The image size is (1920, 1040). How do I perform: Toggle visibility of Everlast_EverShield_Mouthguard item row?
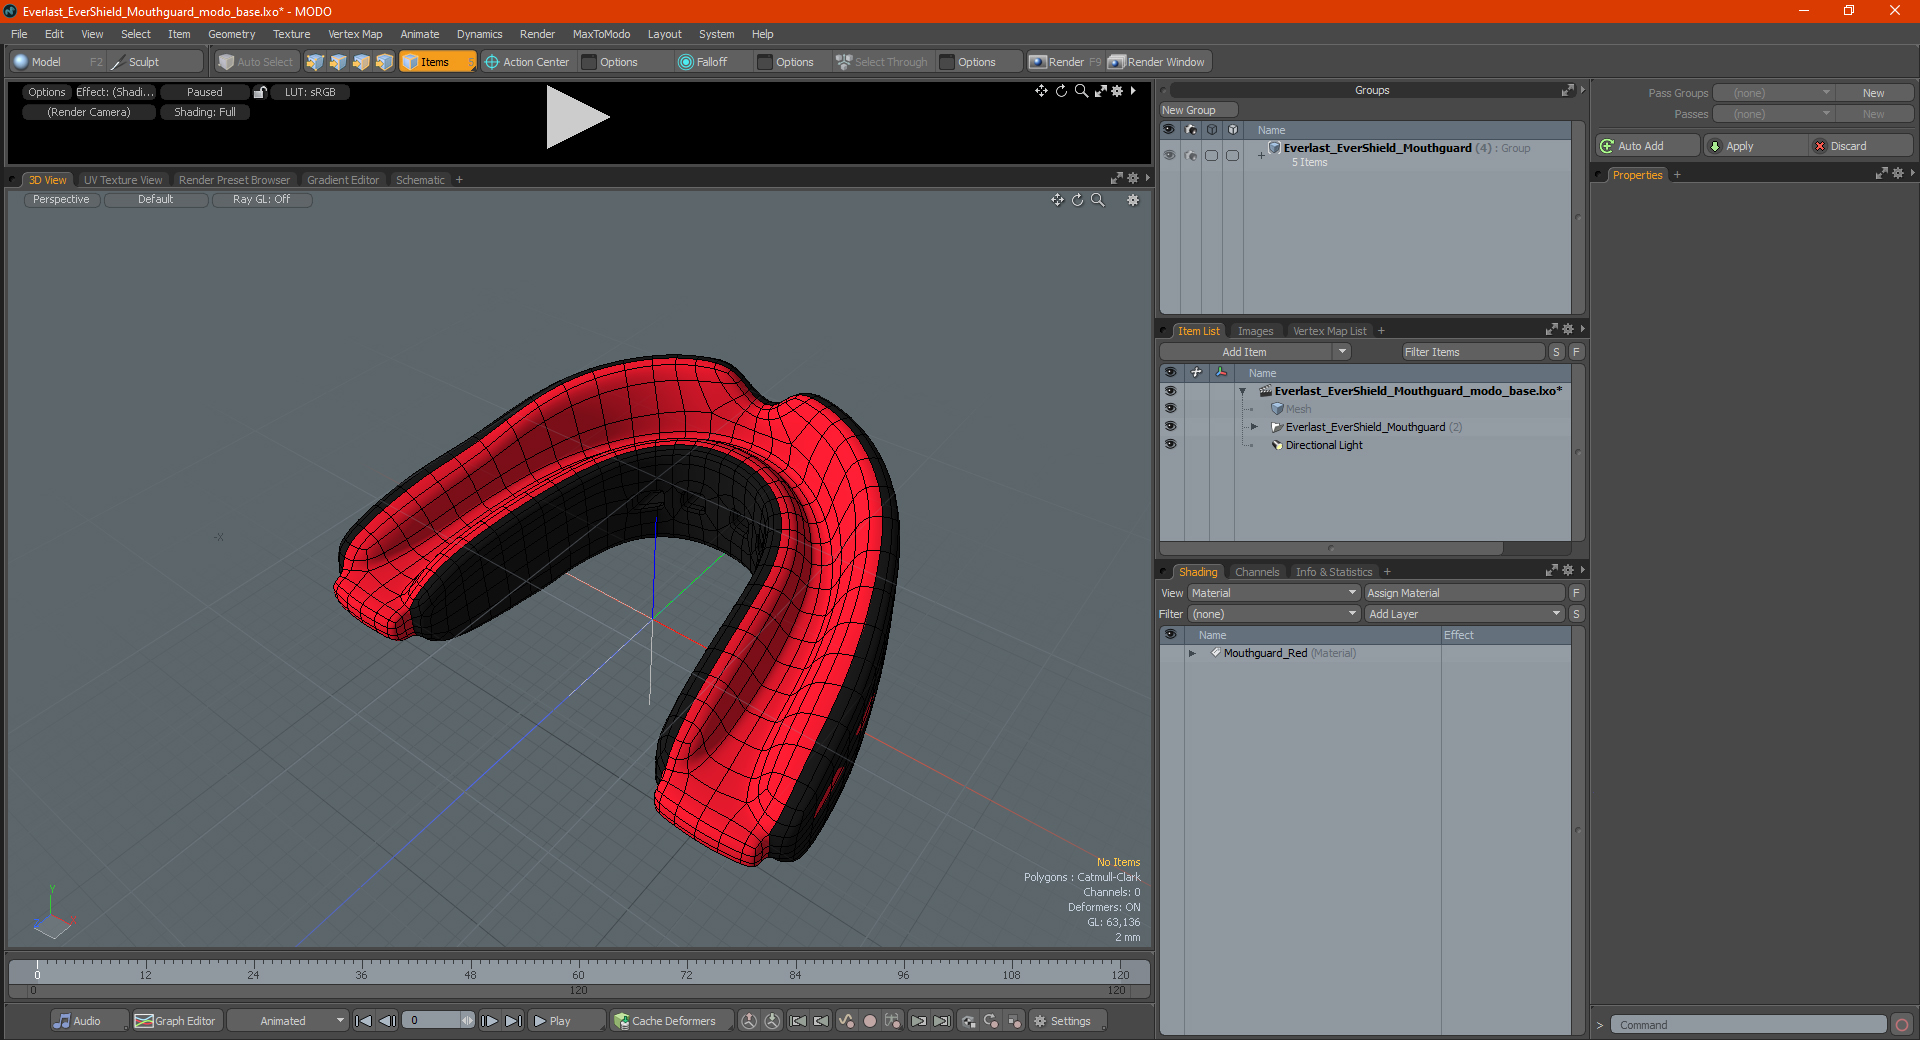1170,427
